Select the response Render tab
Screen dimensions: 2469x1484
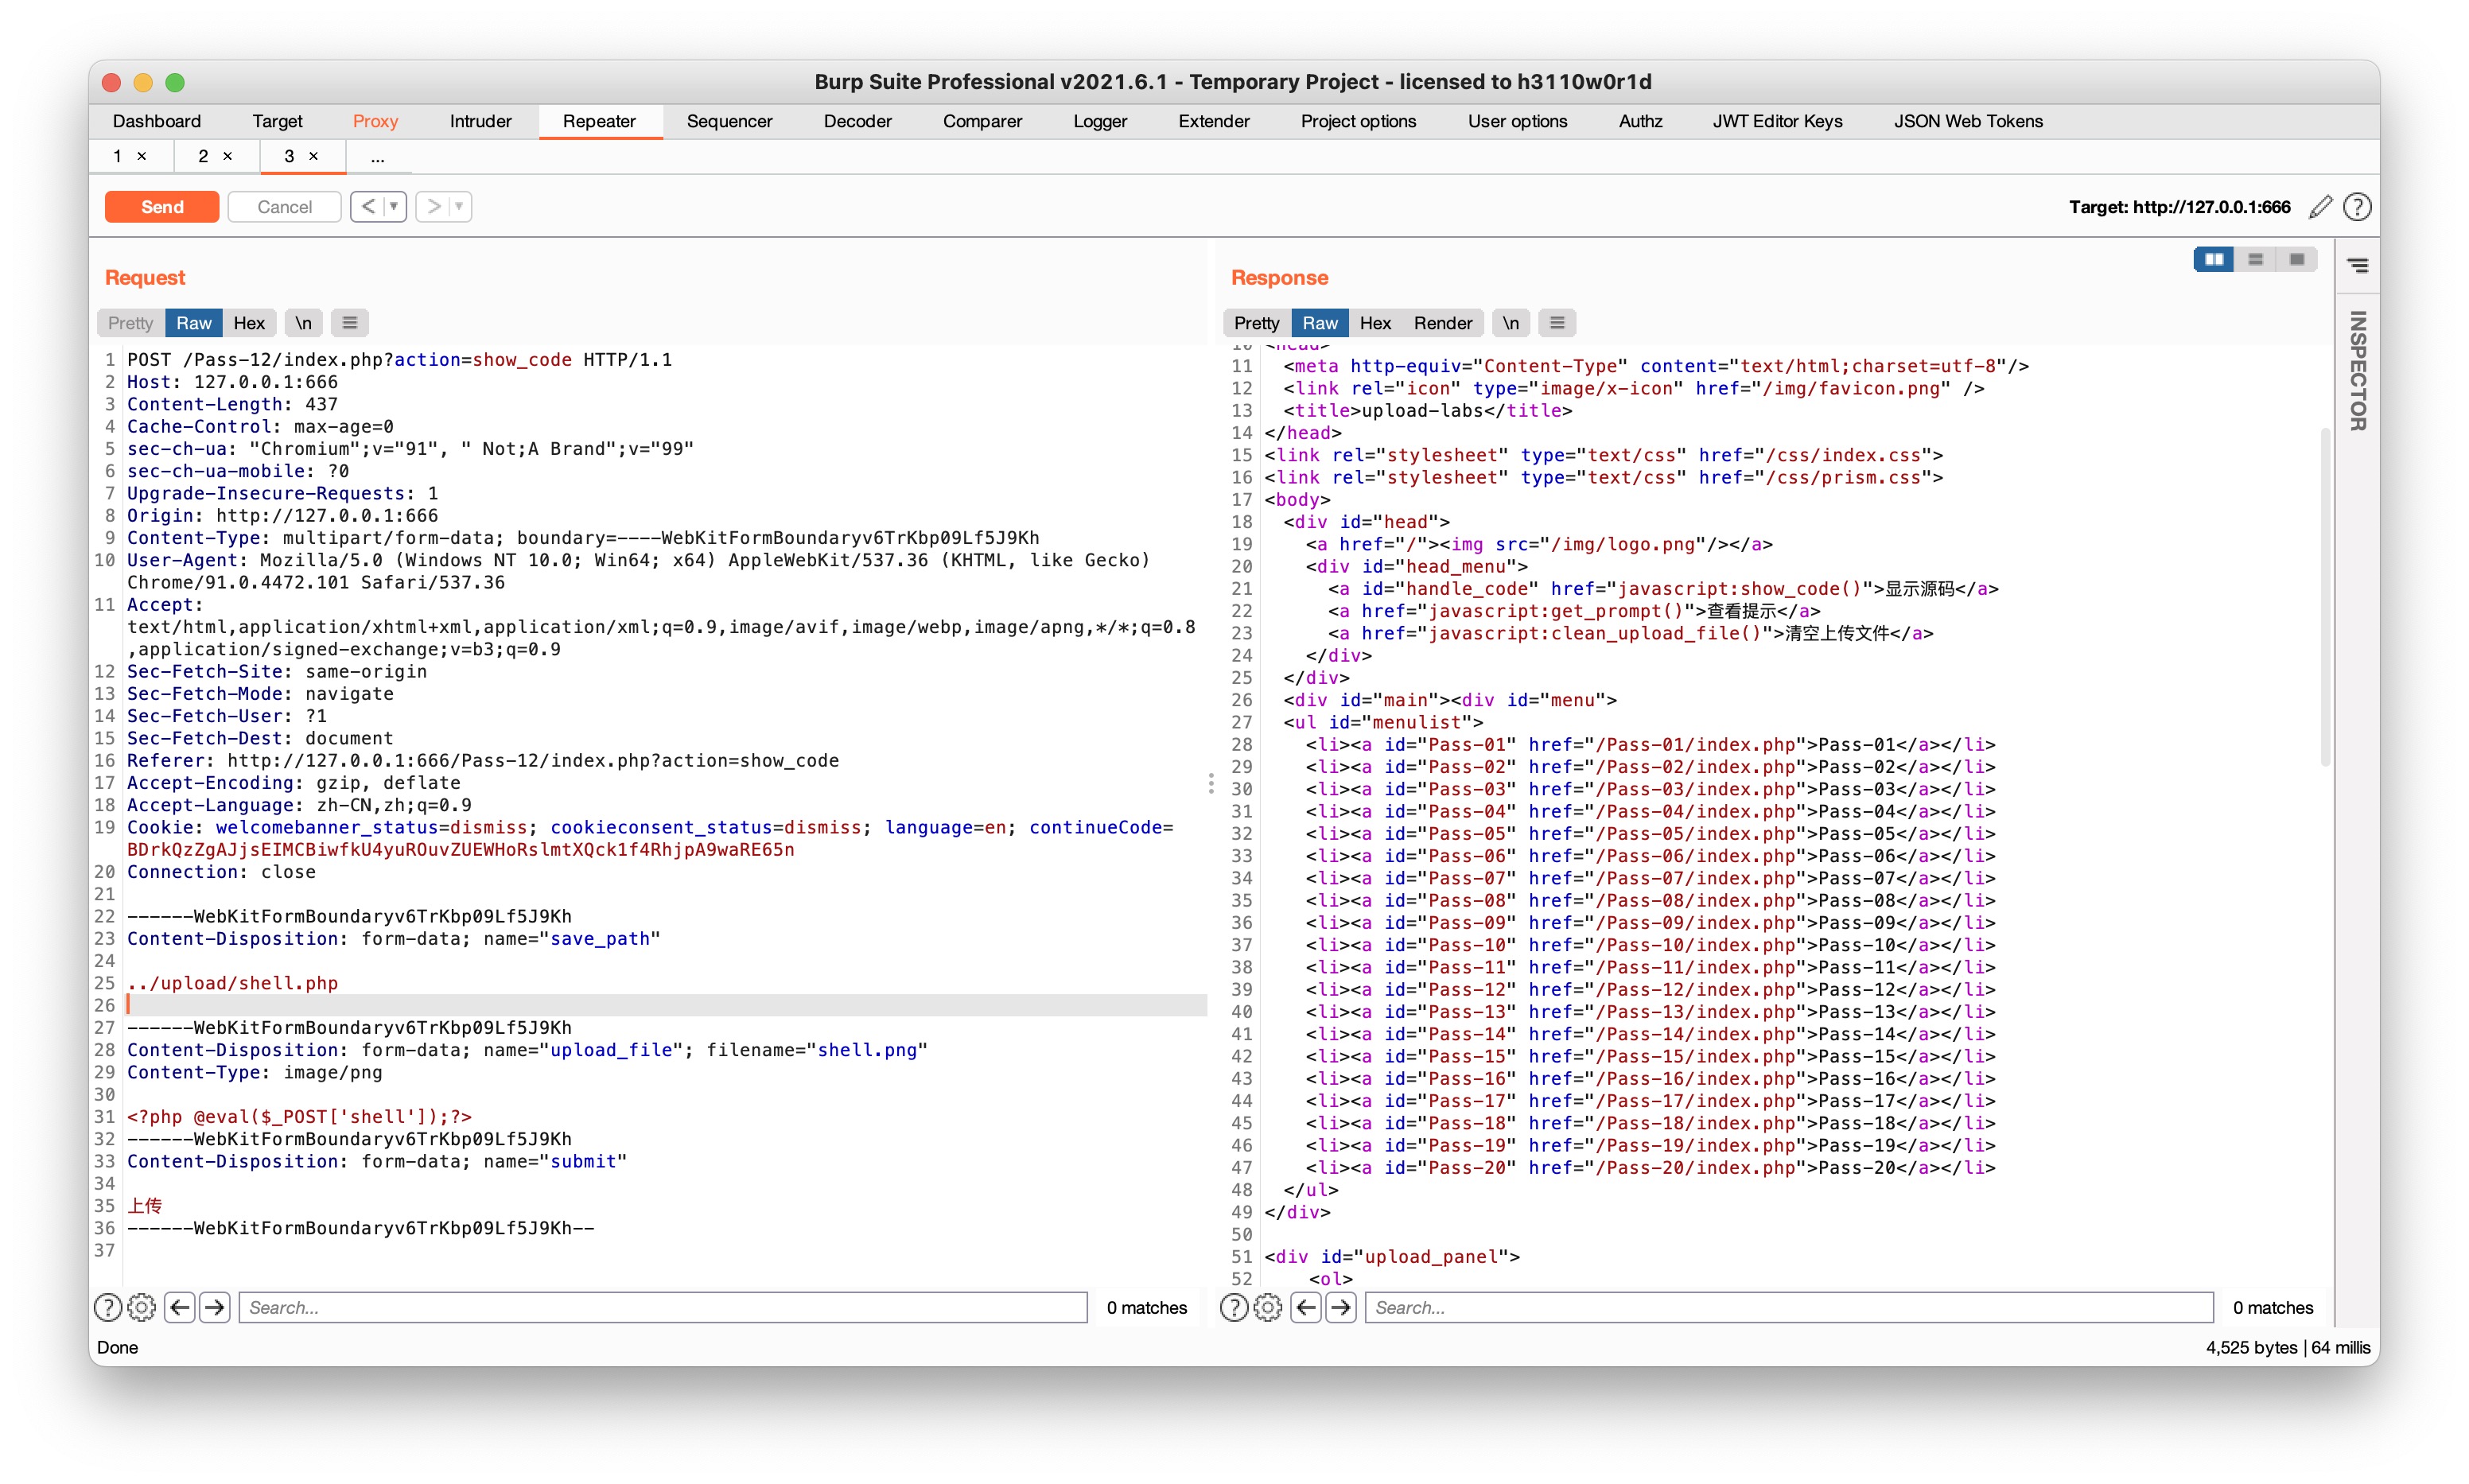pyautogui.click(x=1442, y=323)
